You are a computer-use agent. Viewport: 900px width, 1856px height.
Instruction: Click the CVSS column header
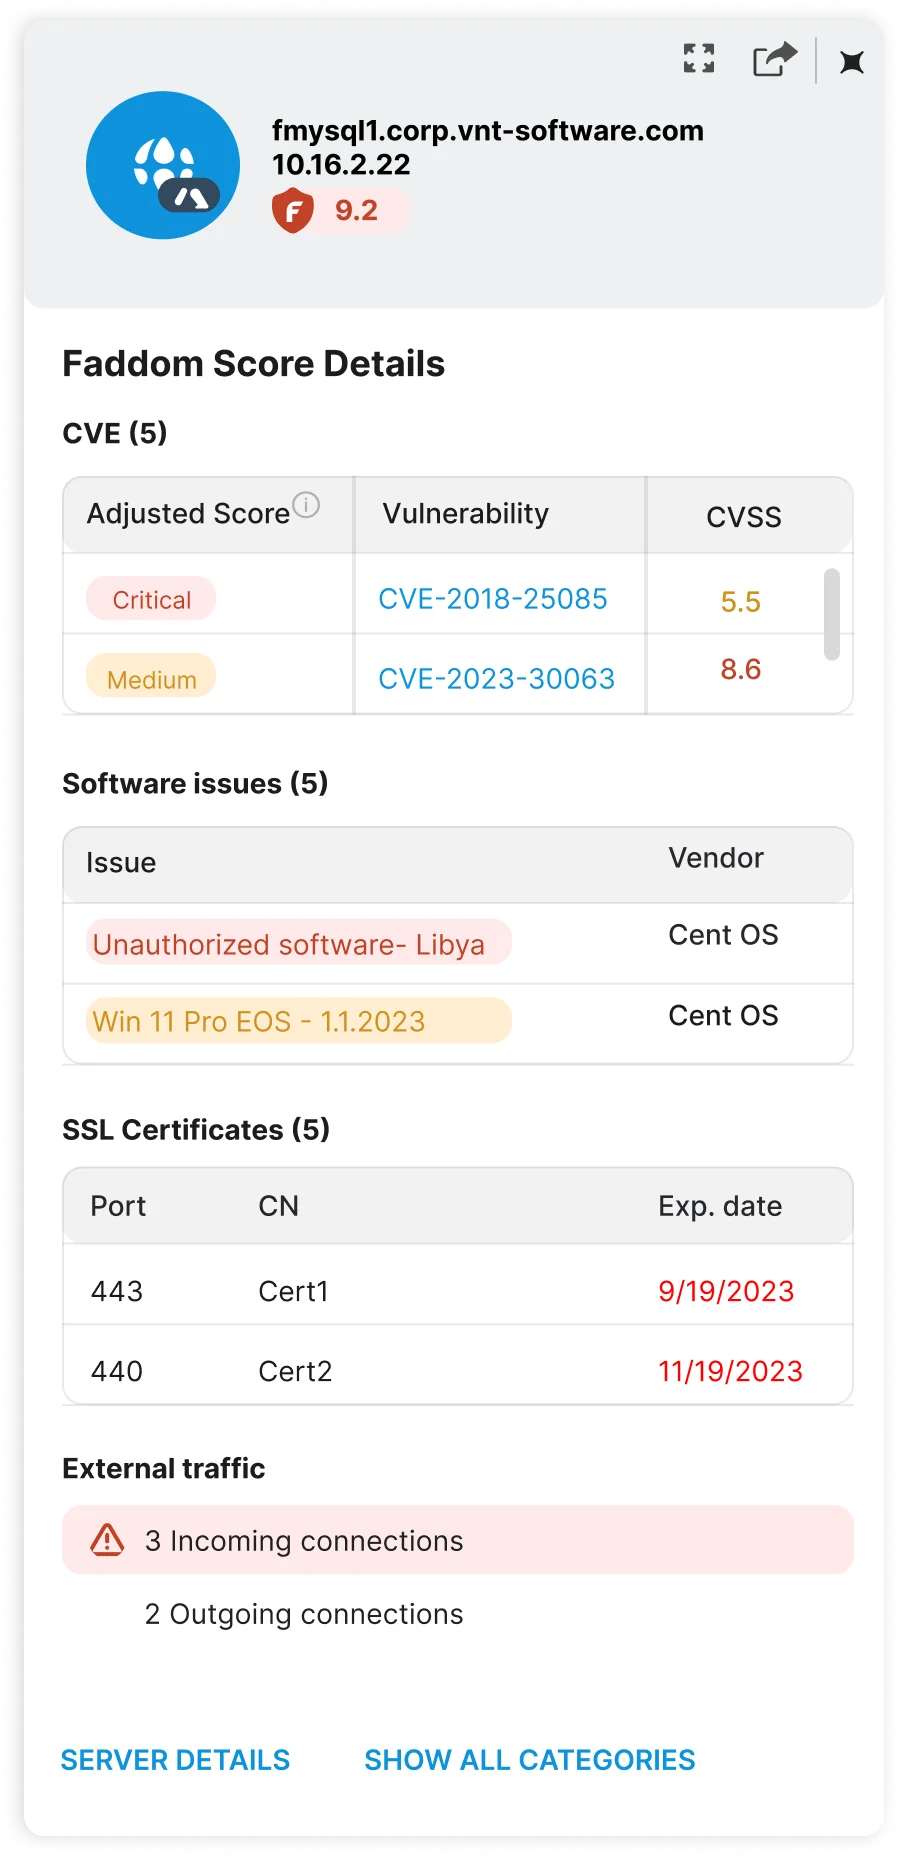[x=744, y=517]
